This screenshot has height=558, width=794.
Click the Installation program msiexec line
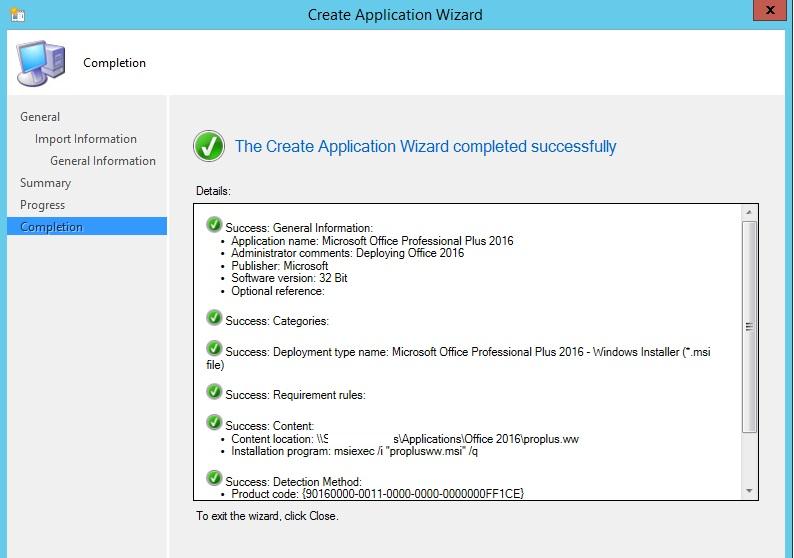[354, 451]
